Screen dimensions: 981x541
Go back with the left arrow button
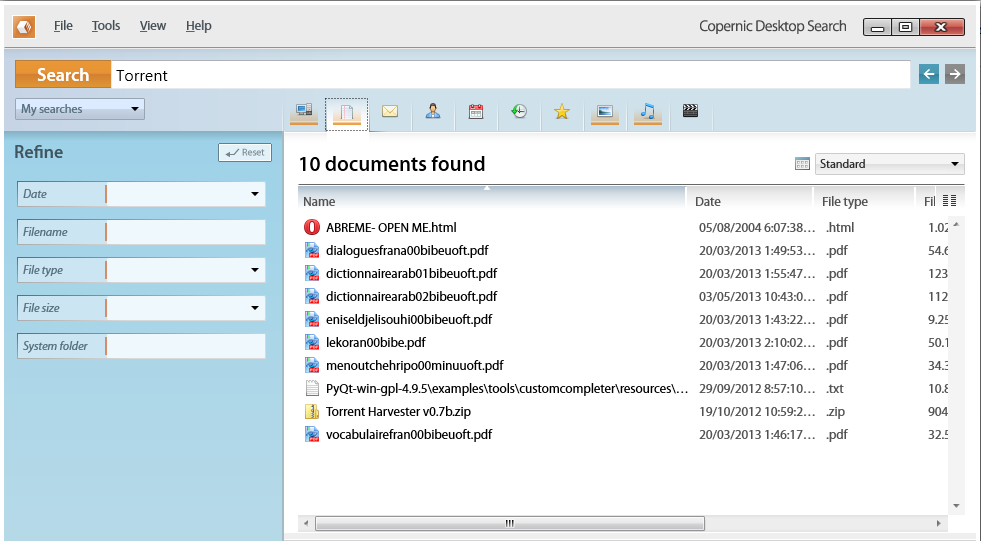929,74
